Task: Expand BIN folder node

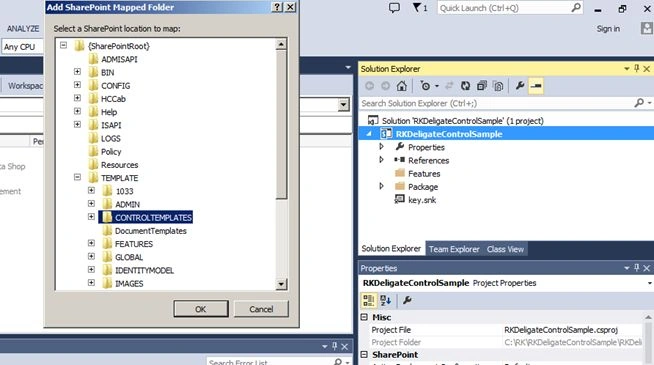Action: tap(77, 72)
